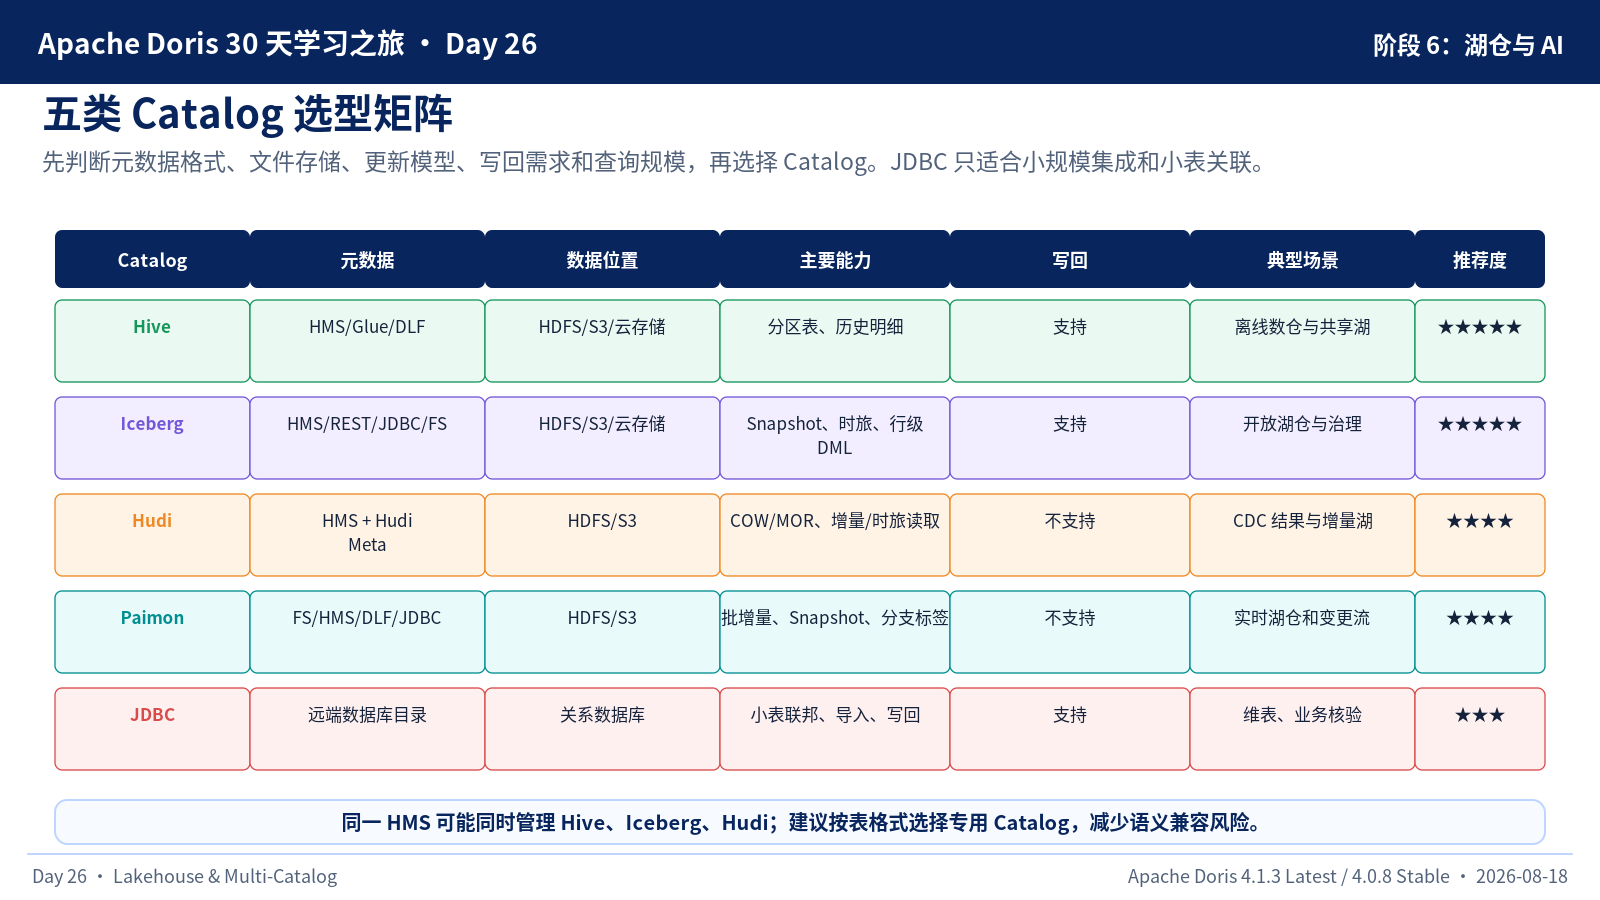This screenshot has width=1600, height=900.
Task: Select the JDBC catalog cell
Action: tap(152, 729)
